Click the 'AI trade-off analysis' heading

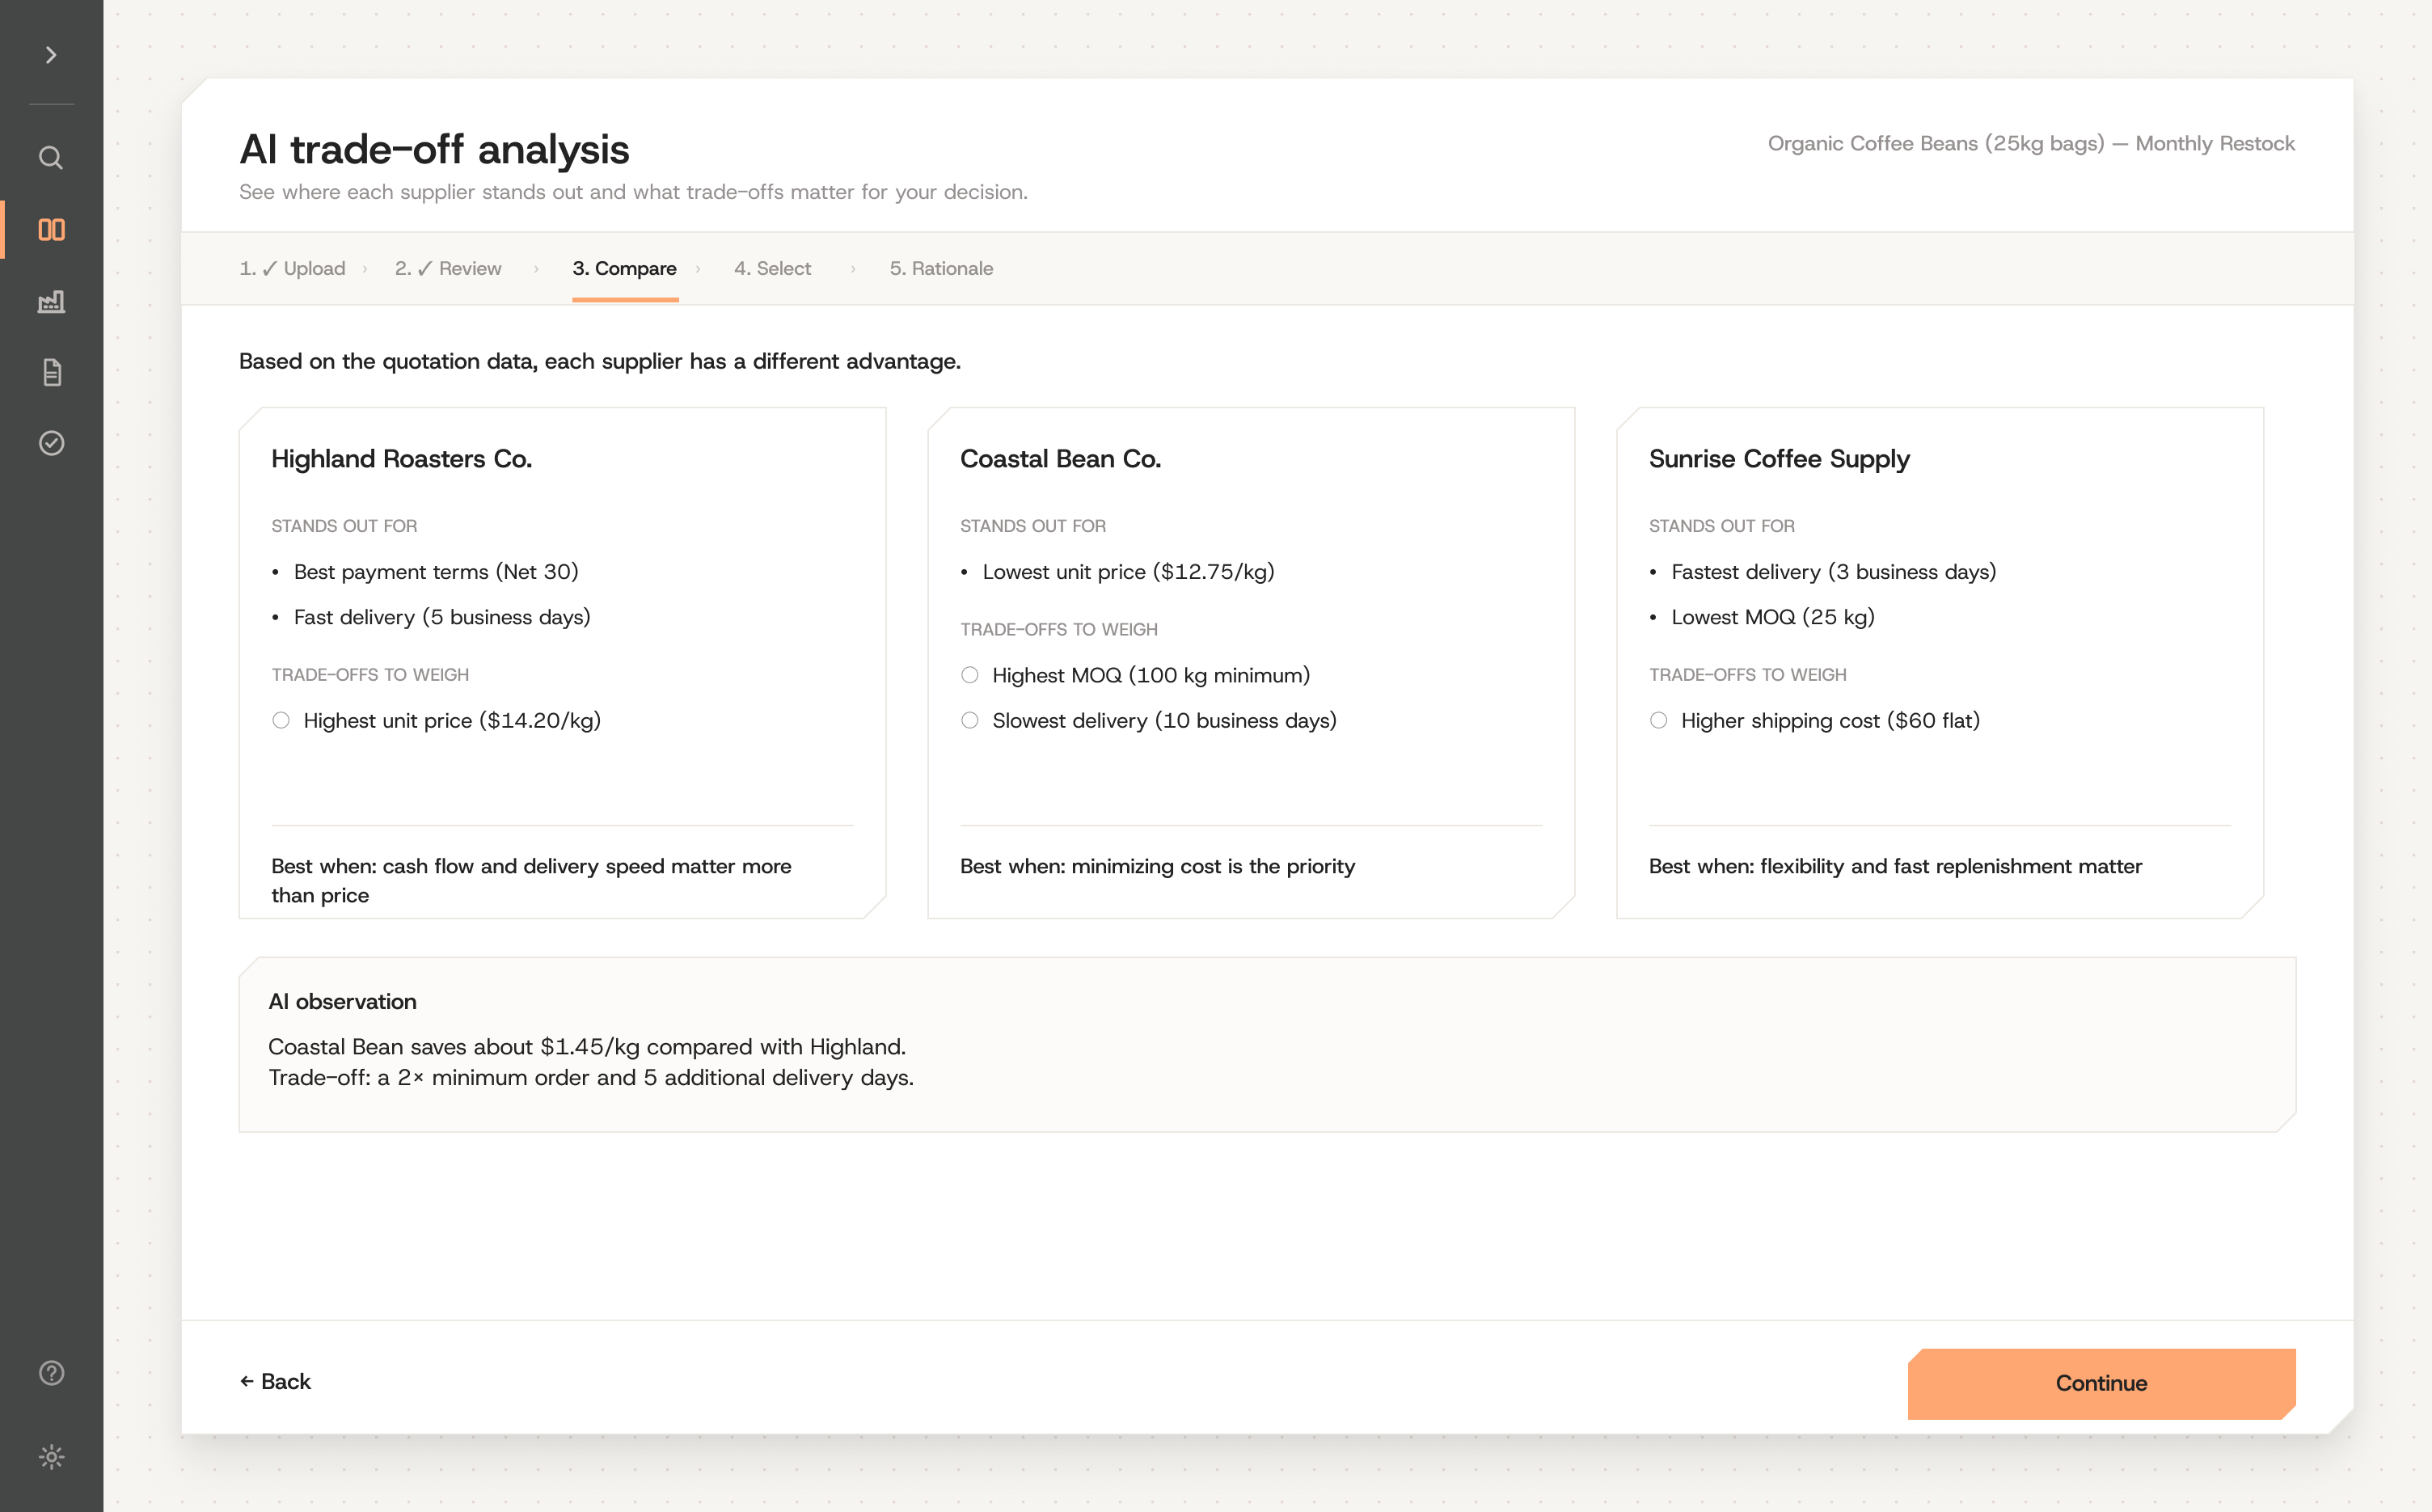434,149
